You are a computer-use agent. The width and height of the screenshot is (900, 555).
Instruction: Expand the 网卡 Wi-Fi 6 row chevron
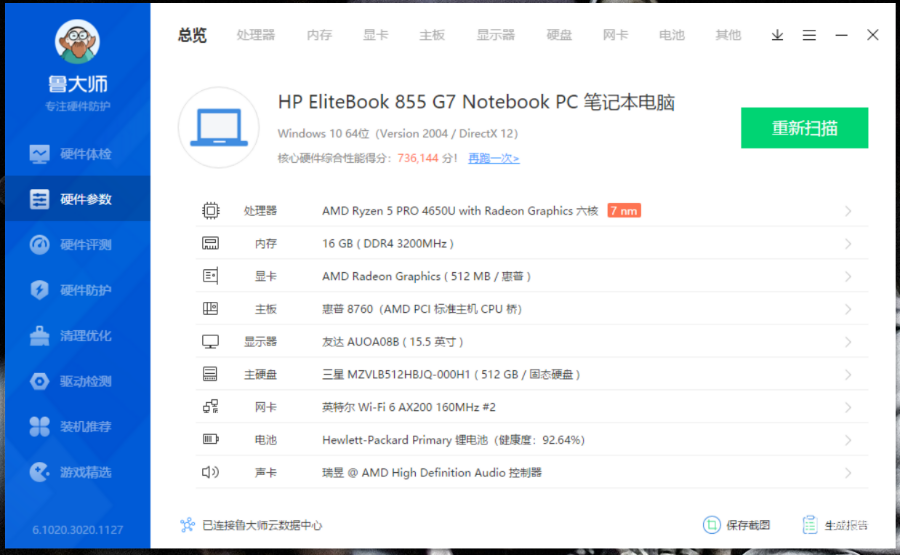coord(848,407)
